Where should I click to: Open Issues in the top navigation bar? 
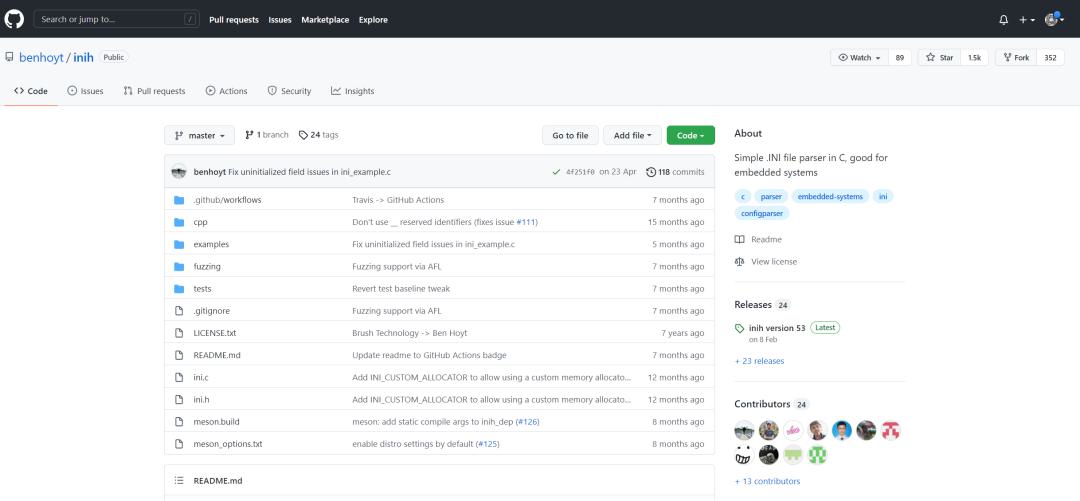click(x=280, y=20)
